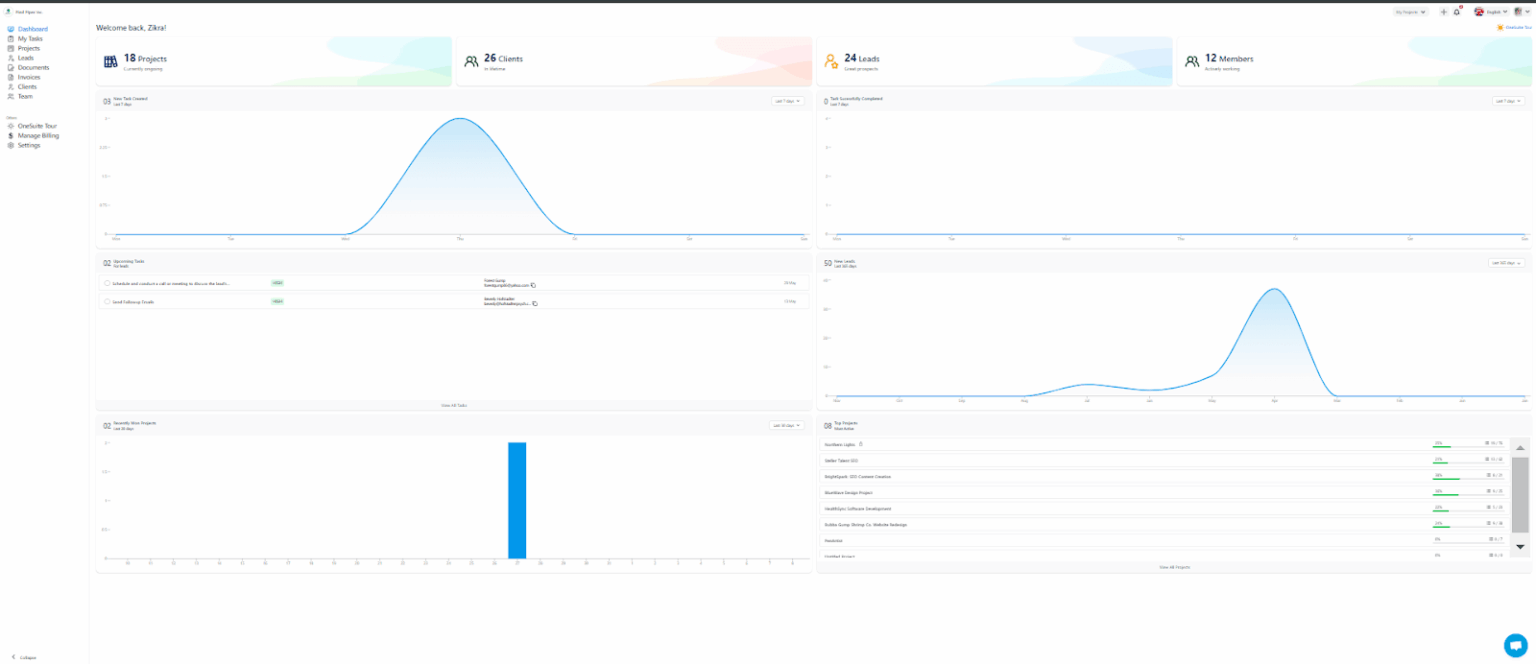The image size is (1536, 664).
Task: Open the Leads section
Action: coord(26,57)
